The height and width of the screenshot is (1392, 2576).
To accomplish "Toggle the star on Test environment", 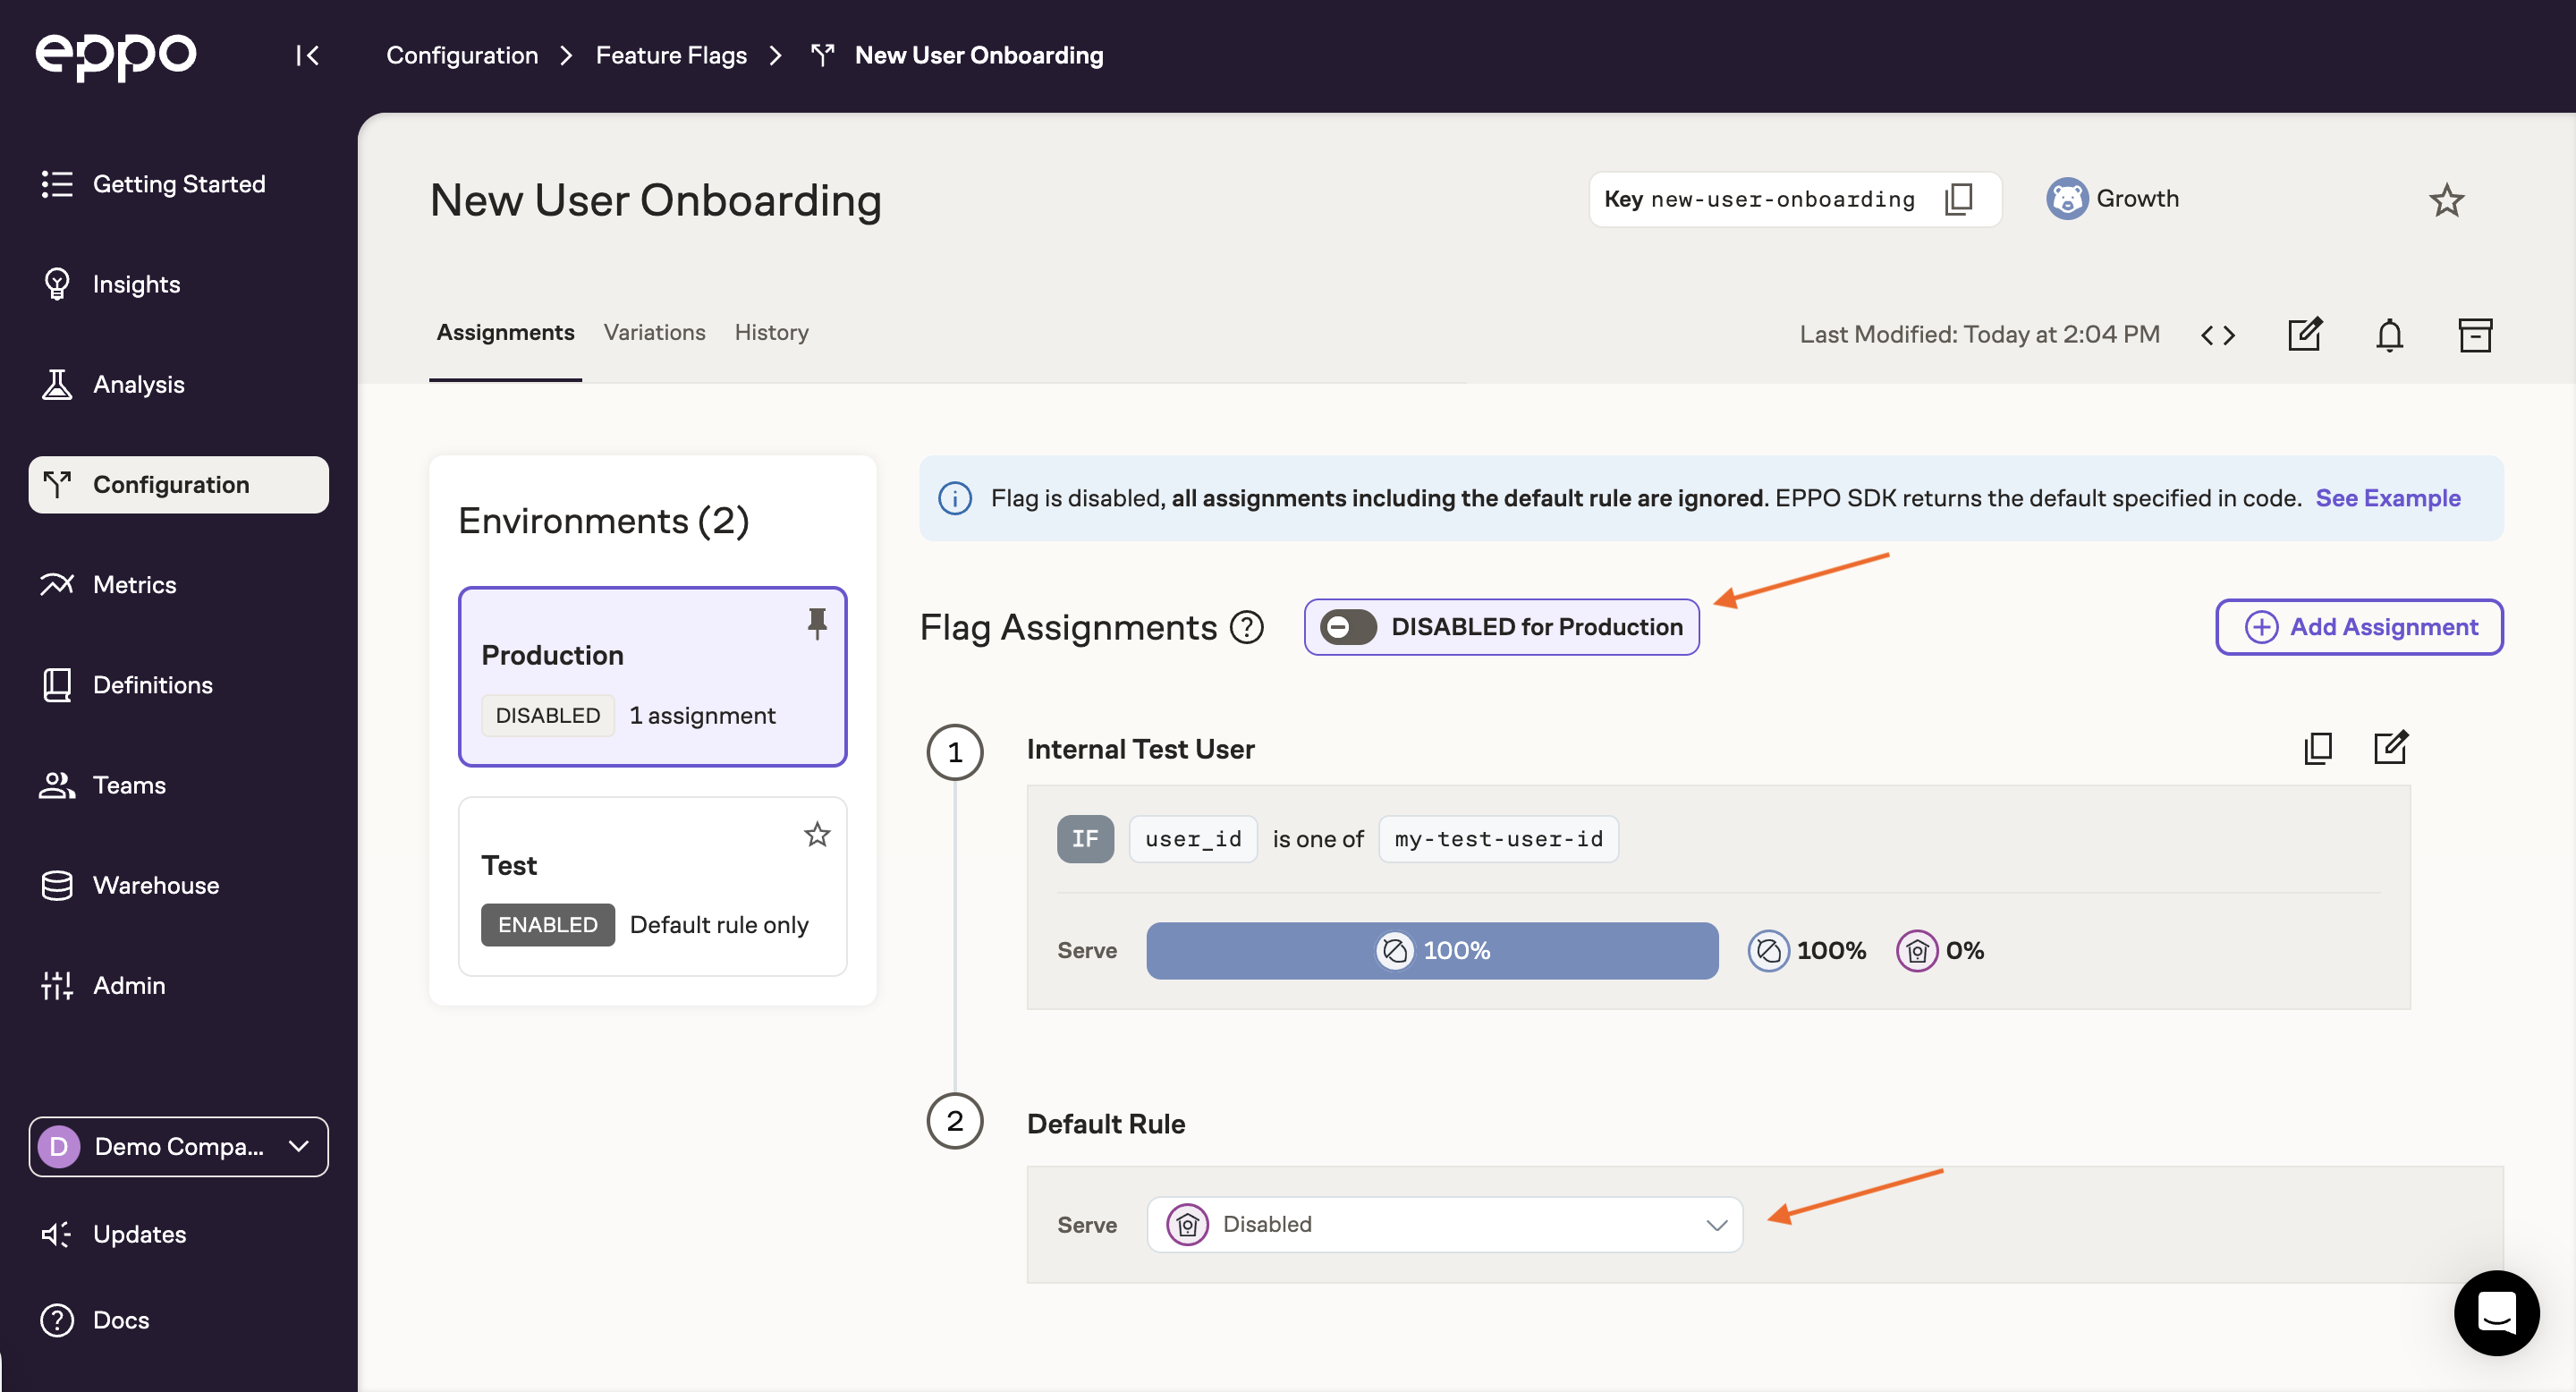I will 818,833.
